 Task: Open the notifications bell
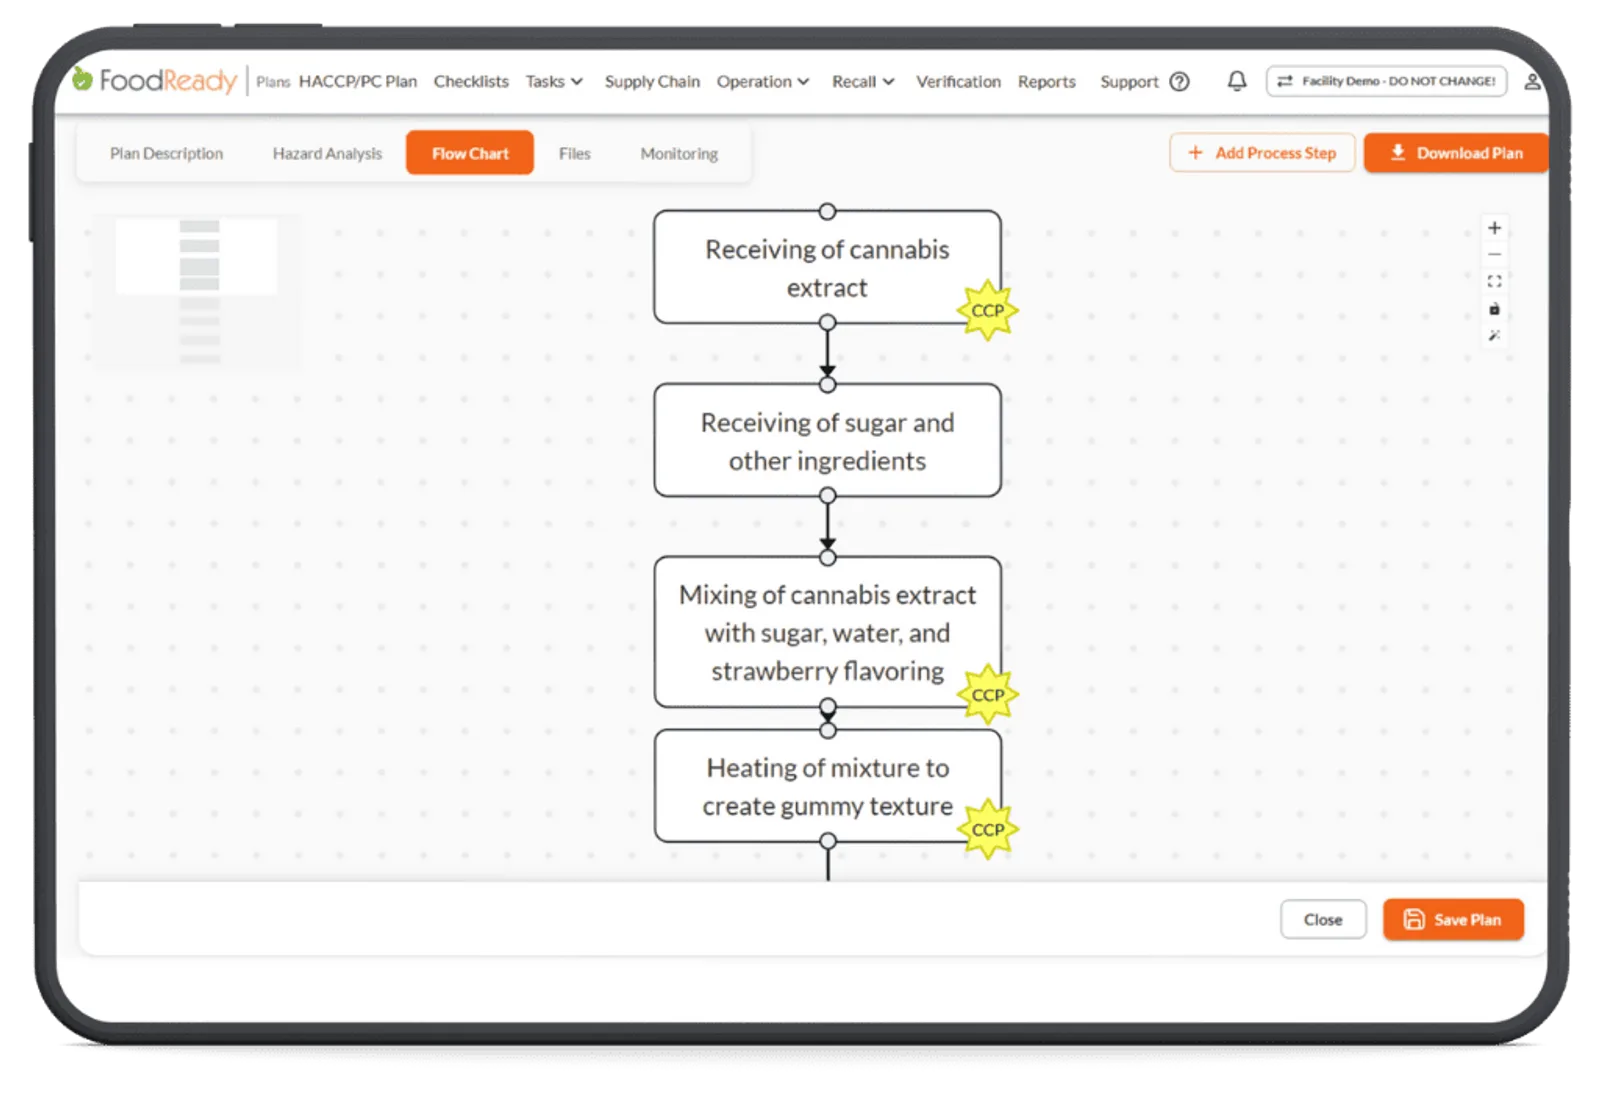point(1237,81)
